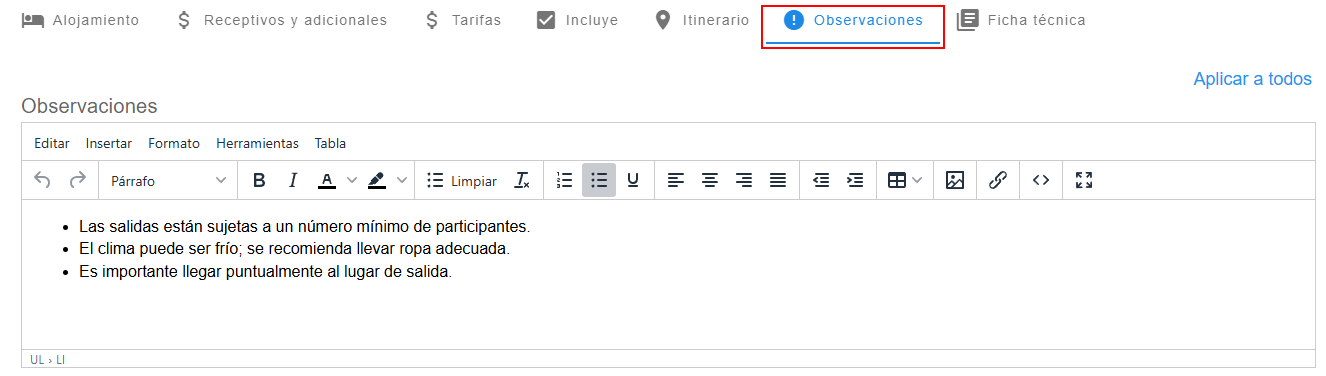Align text to the left
Image resolution: width=1326 pixels, height=376 pixels.
(676, 180)
